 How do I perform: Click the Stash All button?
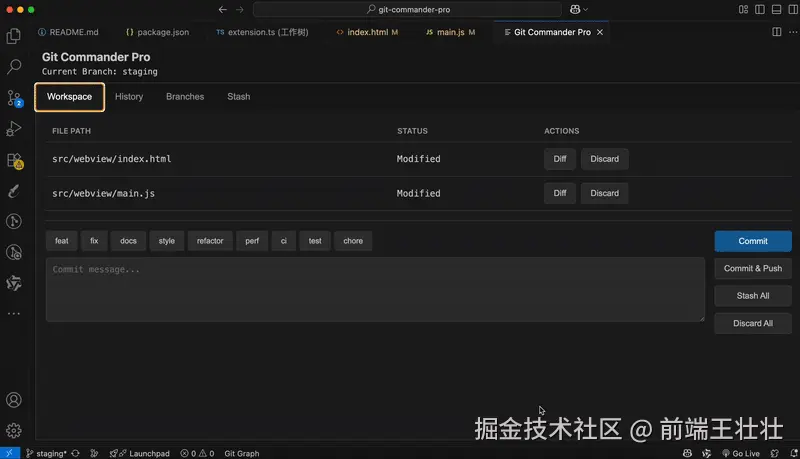pos(753,296)
